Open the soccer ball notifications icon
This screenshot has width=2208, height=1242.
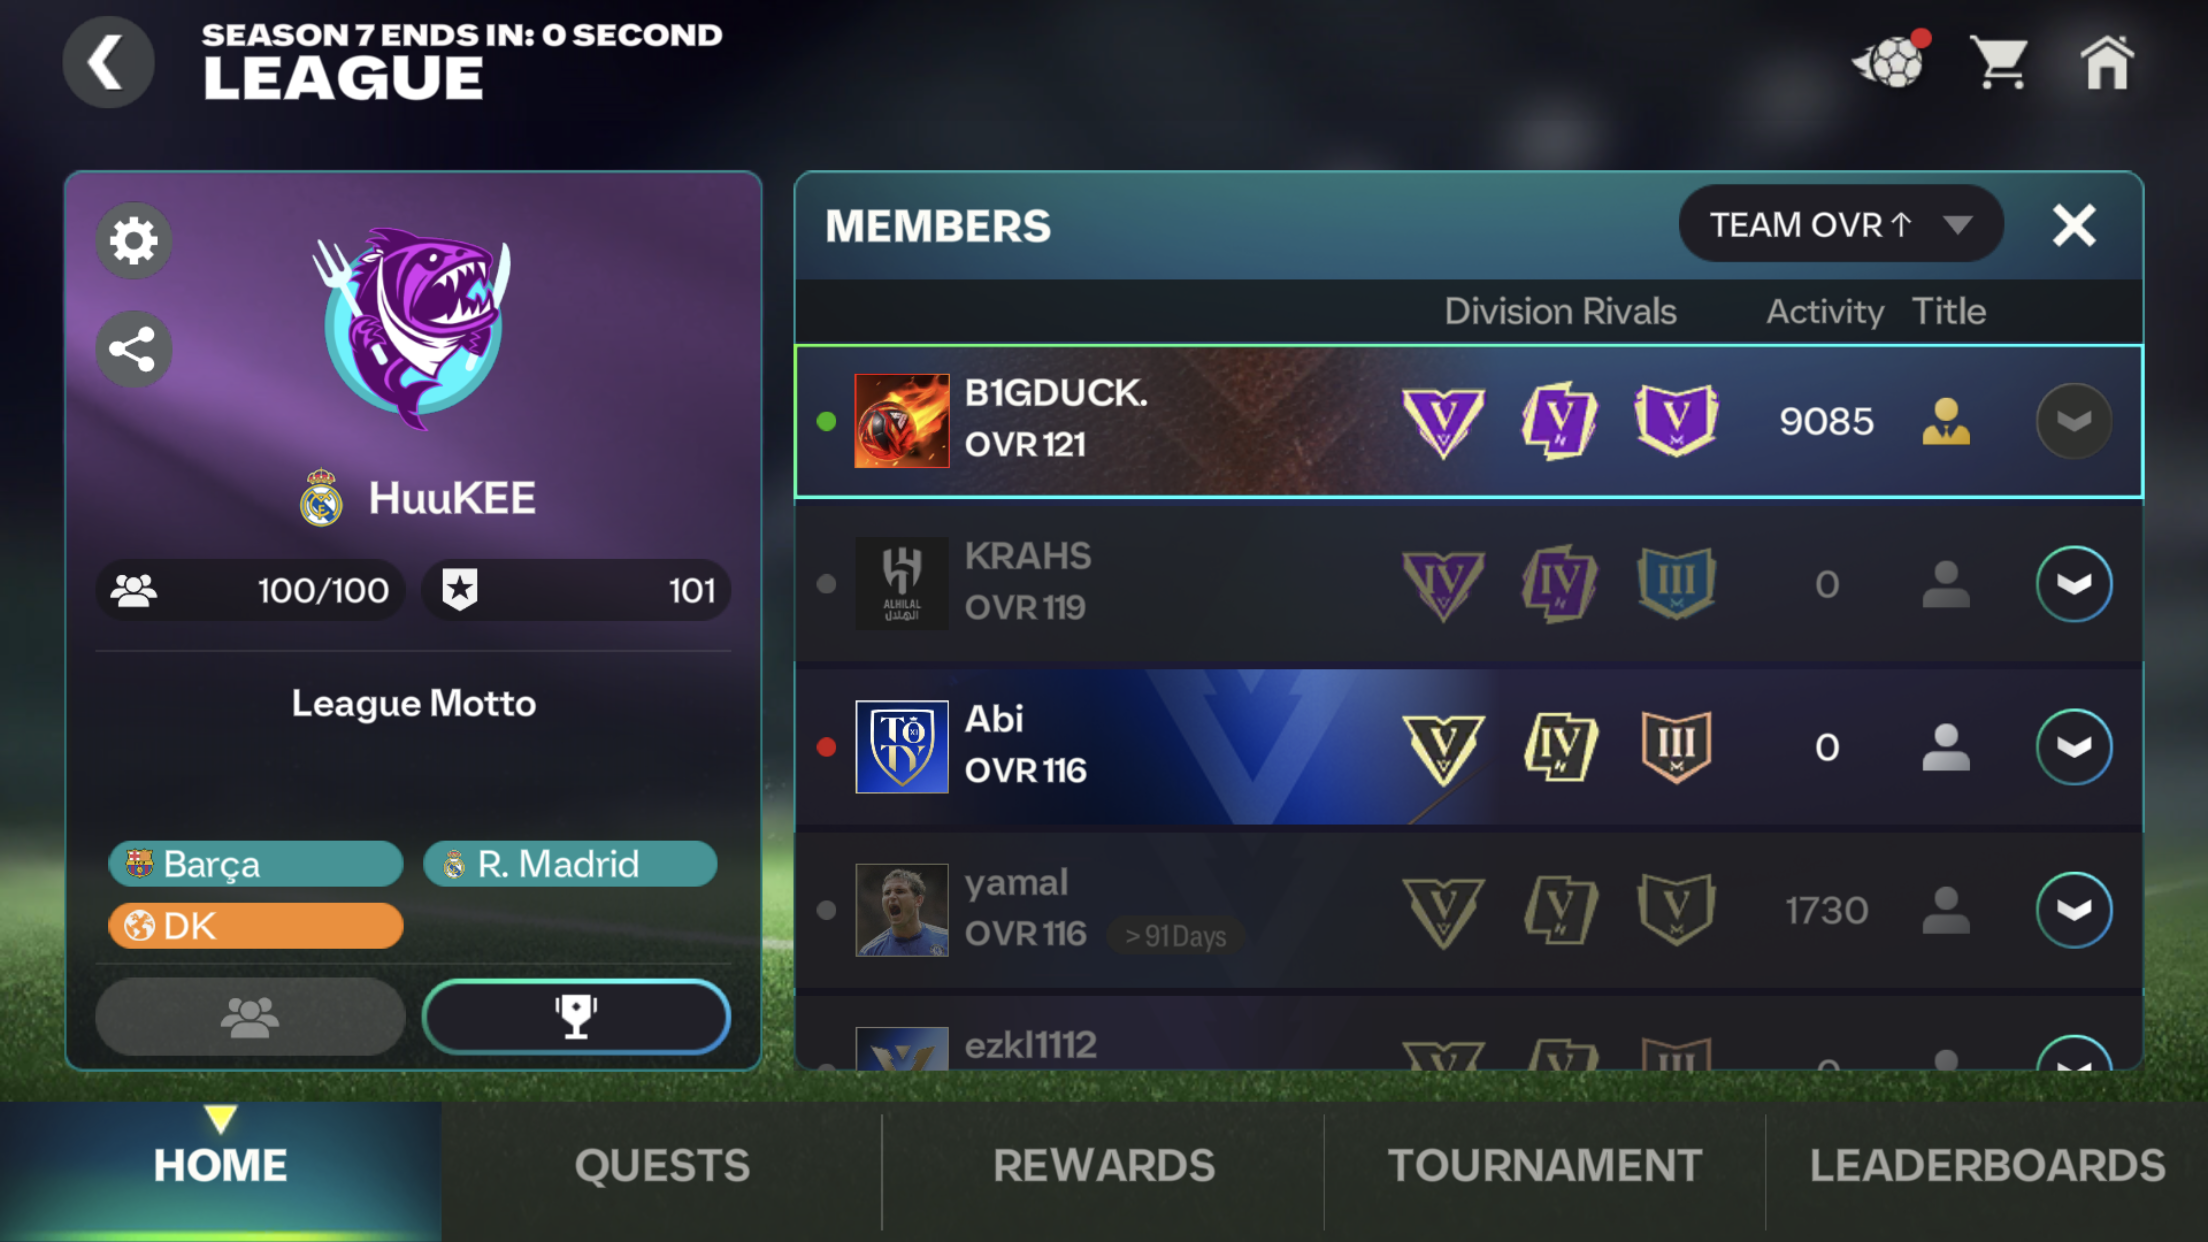(x=1890, y=62)
